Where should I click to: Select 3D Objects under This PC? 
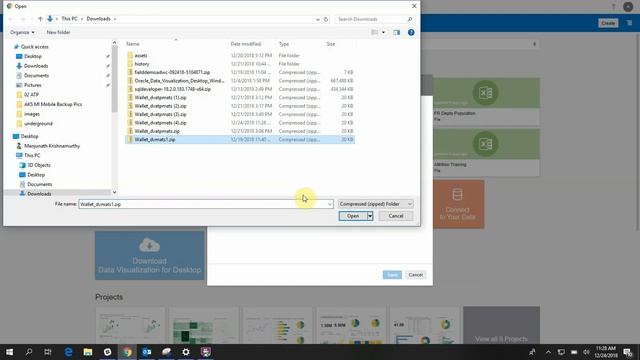coord(39,165)
